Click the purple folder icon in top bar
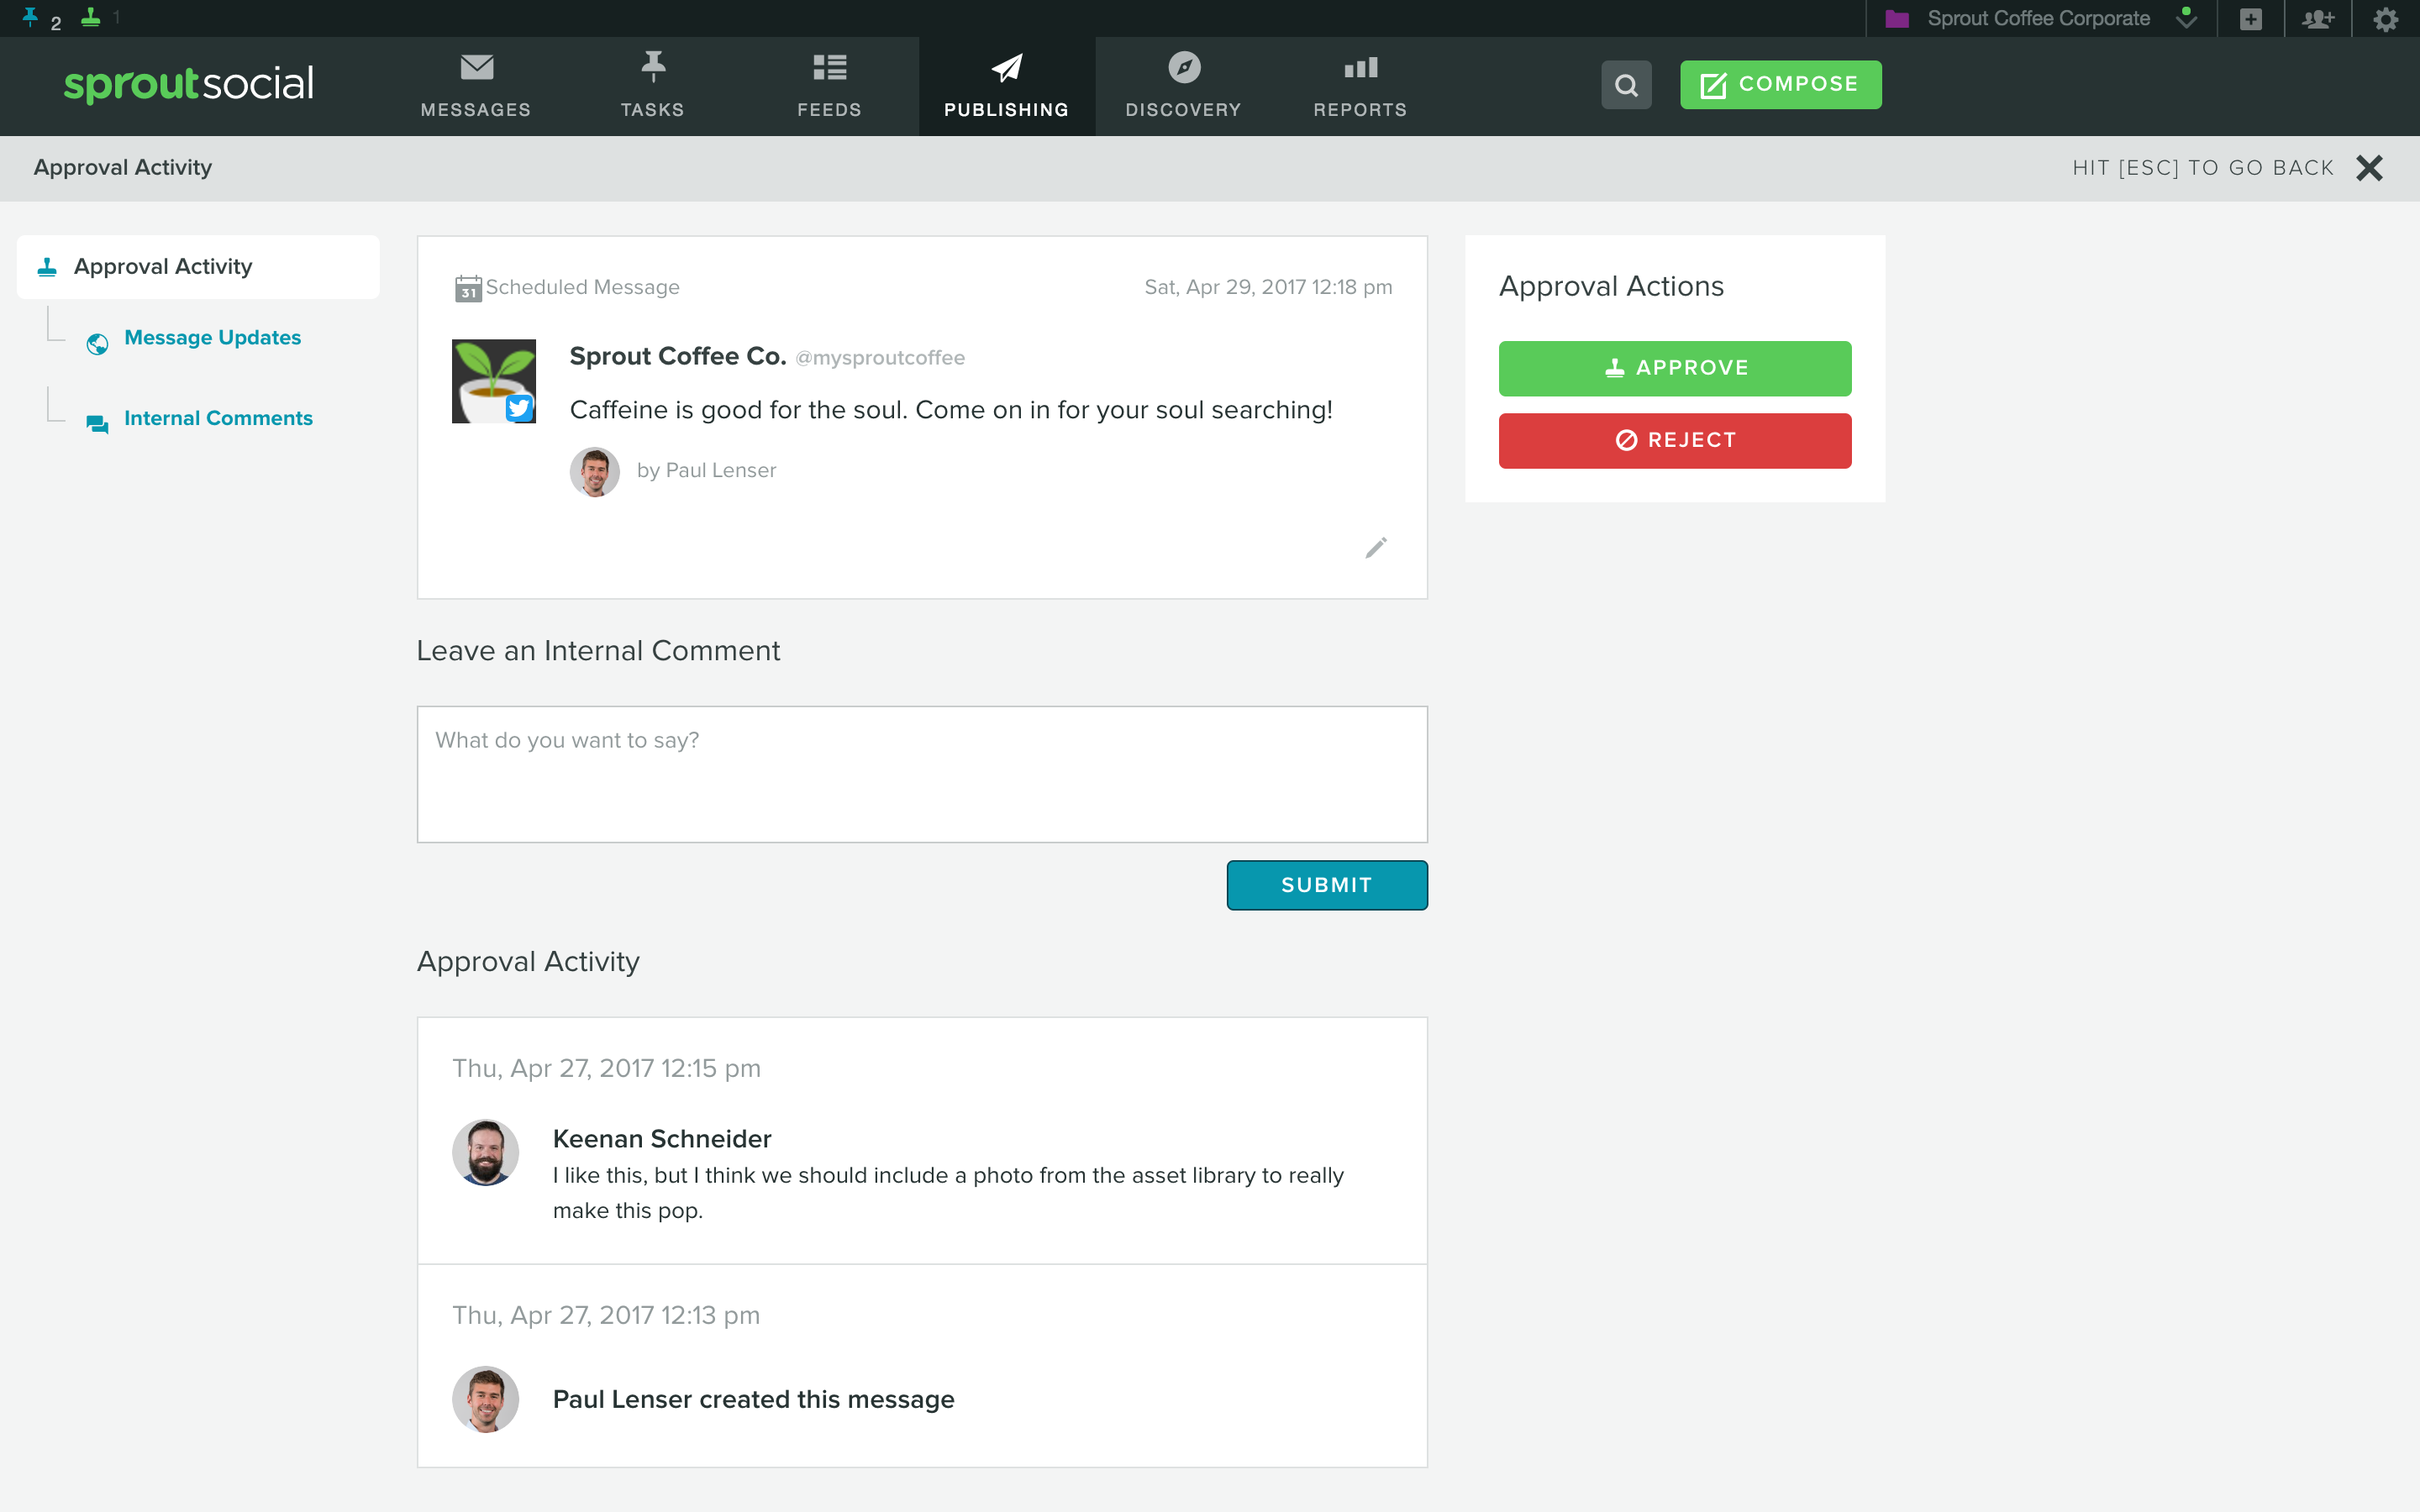 [1897, 19]
